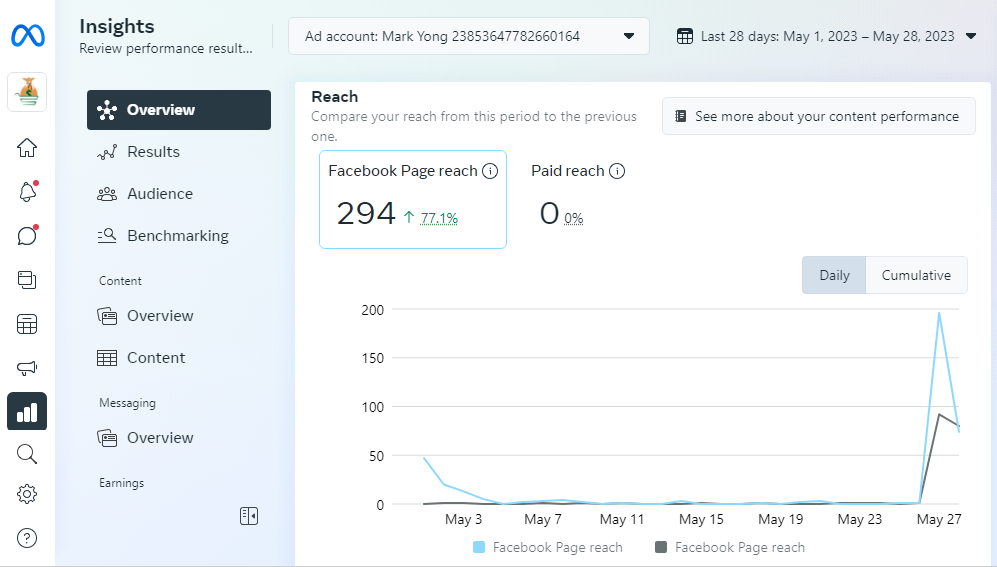Click the calendar icon by date range

click(x=685, y=36)
